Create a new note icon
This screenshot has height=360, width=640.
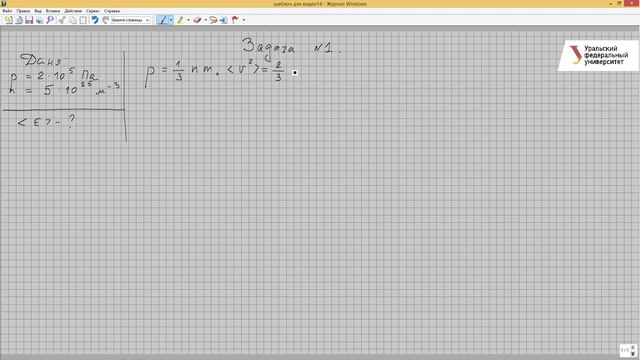click(x=8, y=20)
